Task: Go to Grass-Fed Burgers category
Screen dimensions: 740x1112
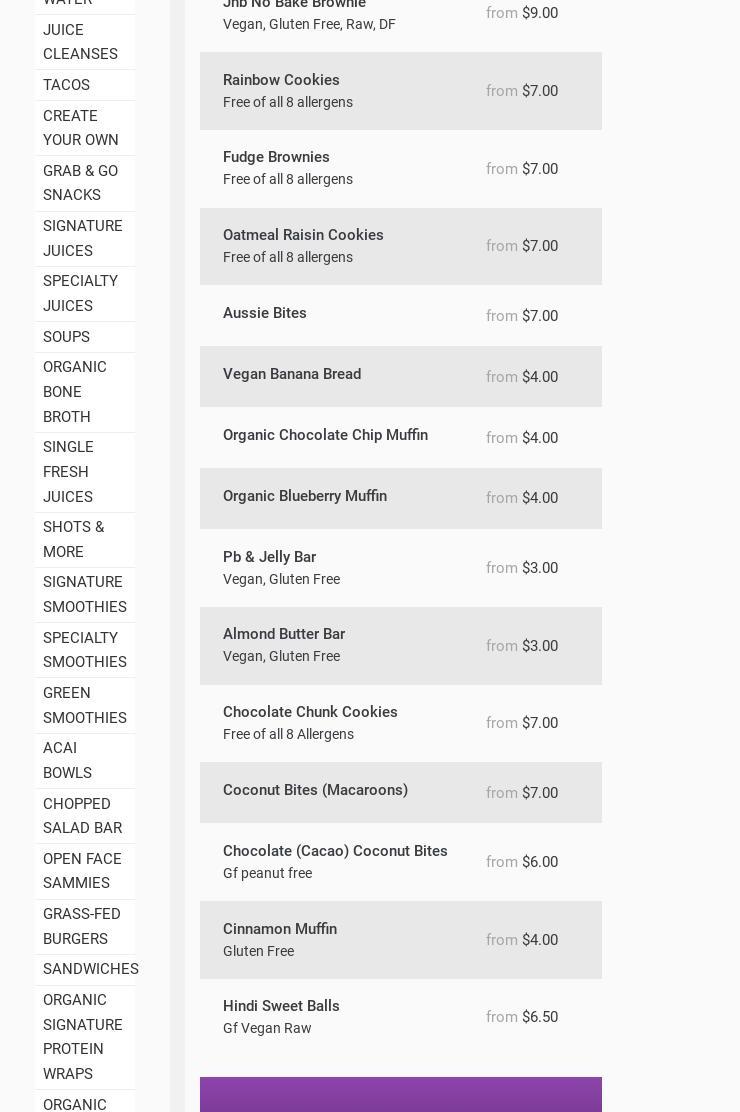Action: click(82, 926)
